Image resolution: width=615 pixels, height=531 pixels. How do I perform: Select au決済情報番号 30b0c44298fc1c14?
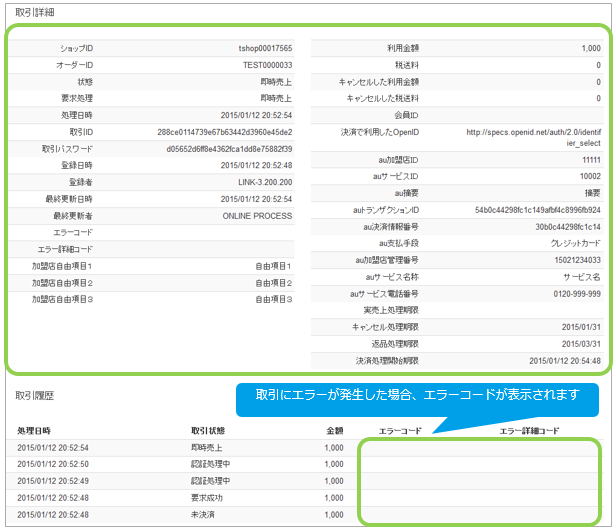(x=568, y=227)
